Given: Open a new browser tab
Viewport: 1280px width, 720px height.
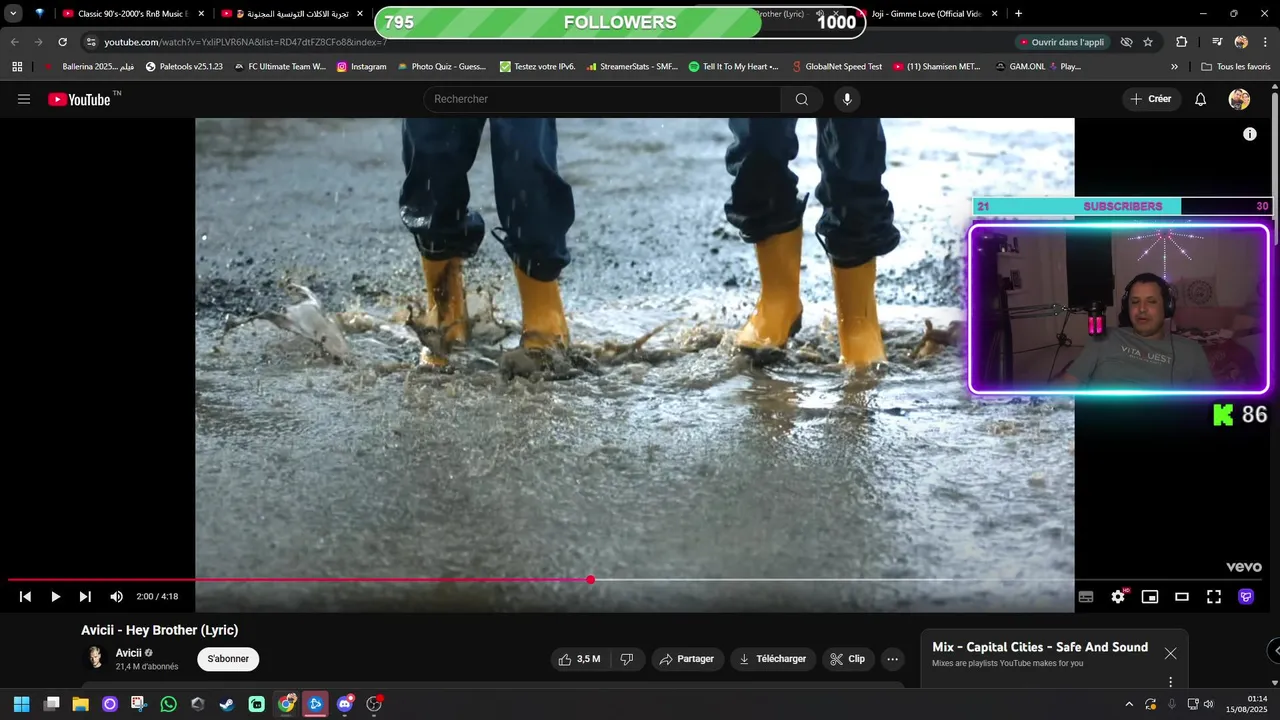Looking at the screenshot, I should point(1018,14).
